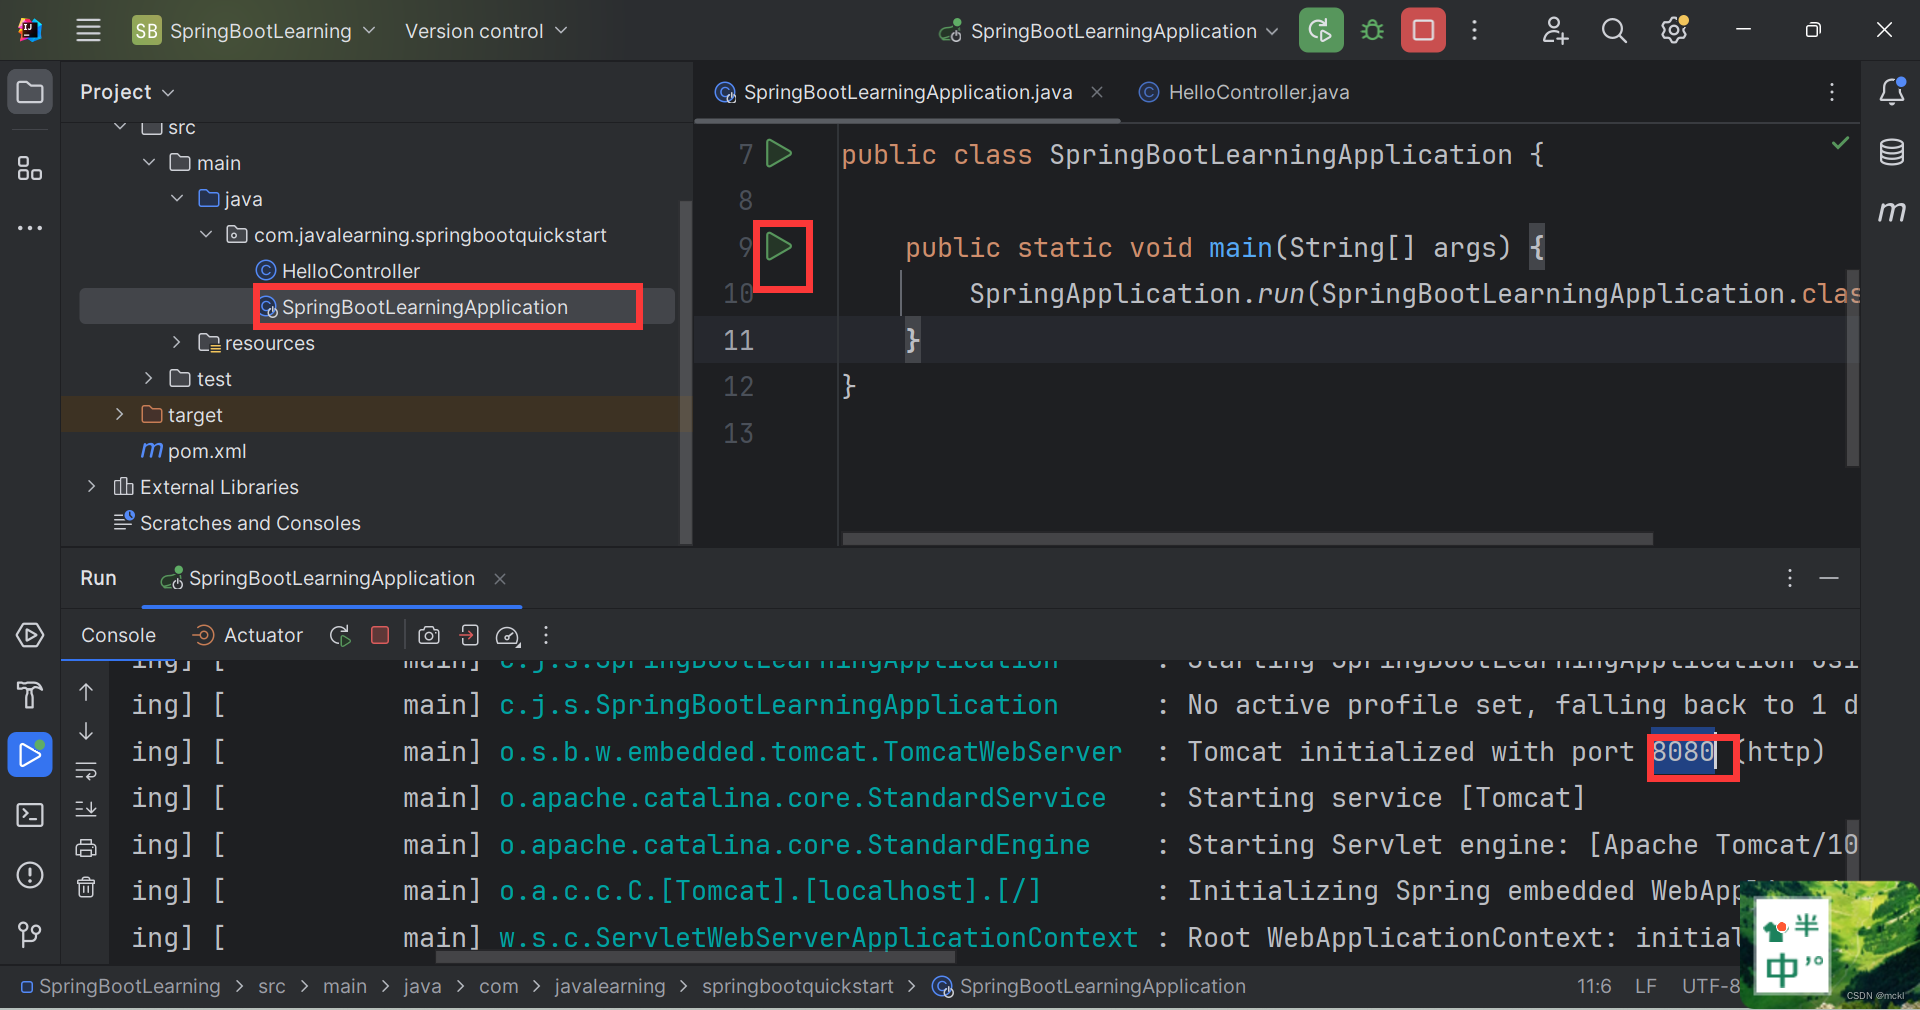This screenshot has width=1920, height=1010.
Task: Click editor horizontal scrollbar
Action: click(1247, 539)
